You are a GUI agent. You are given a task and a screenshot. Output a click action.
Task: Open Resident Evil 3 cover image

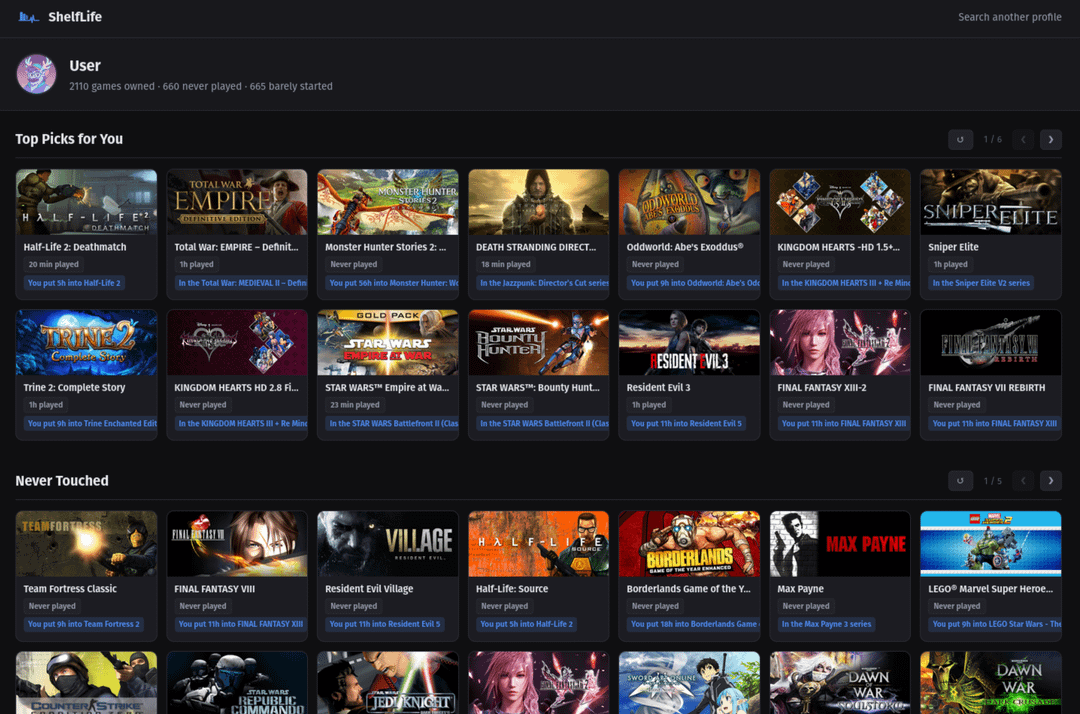coord(689,343)
